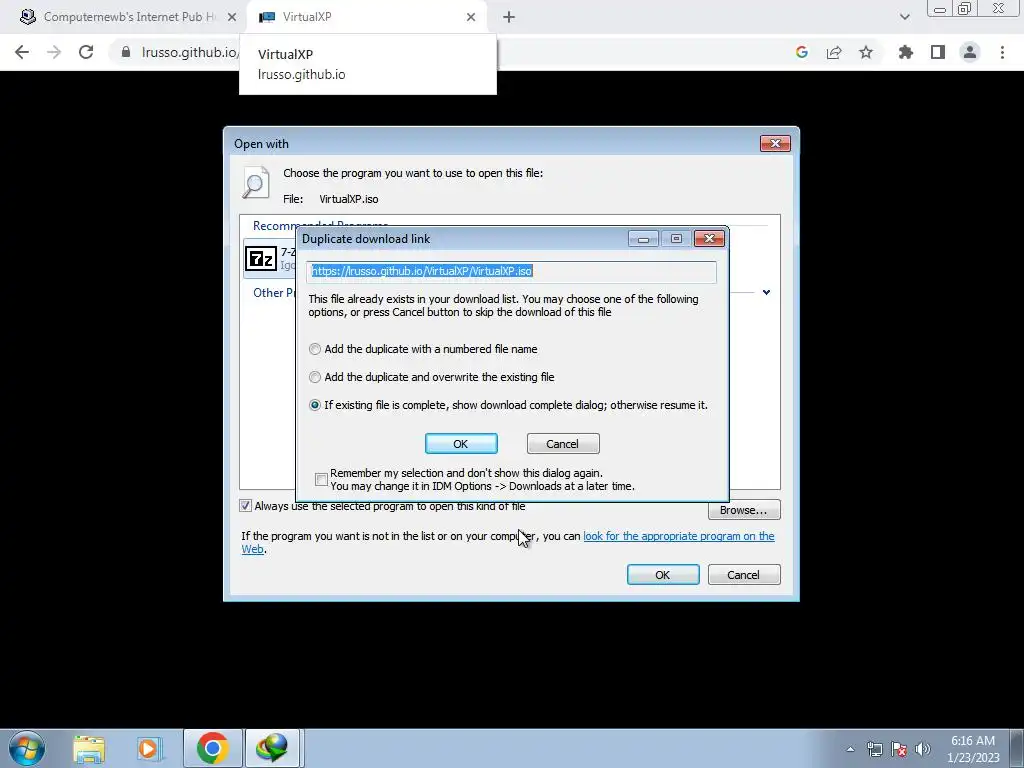The width and height of the screenshot is (1024, 768).
Task: Click the download URL input field
Action: [511, 272]
